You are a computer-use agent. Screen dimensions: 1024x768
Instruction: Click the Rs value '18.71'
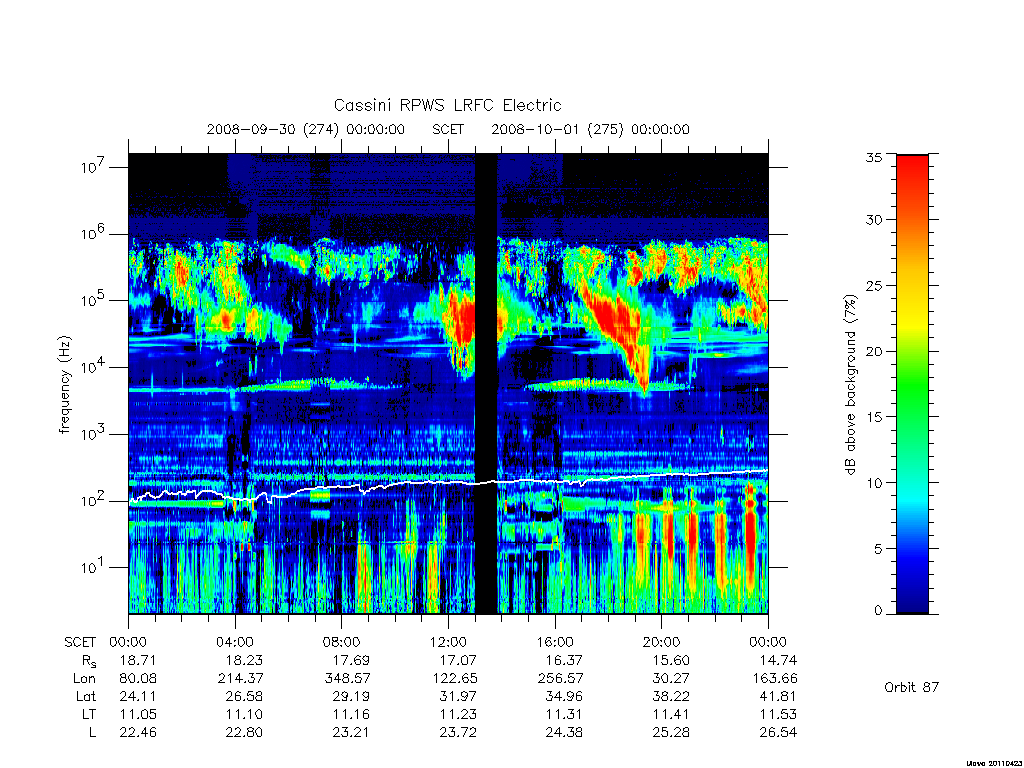(138, 660)
